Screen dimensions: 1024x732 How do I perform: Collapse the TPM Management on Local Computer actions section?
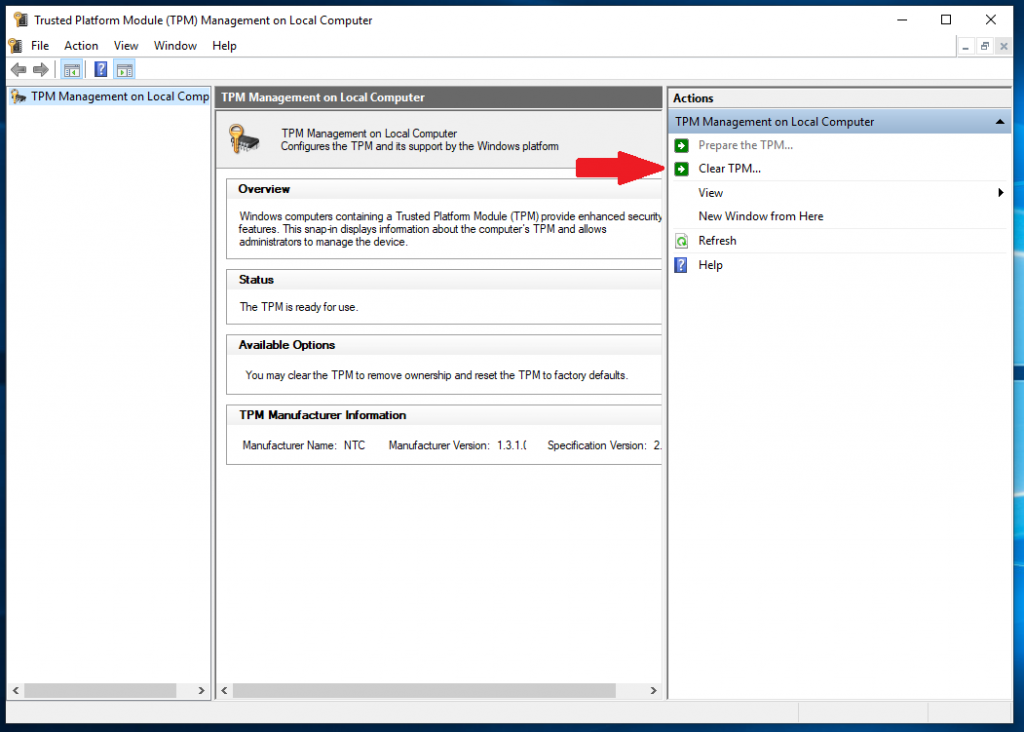[1000, 122]
